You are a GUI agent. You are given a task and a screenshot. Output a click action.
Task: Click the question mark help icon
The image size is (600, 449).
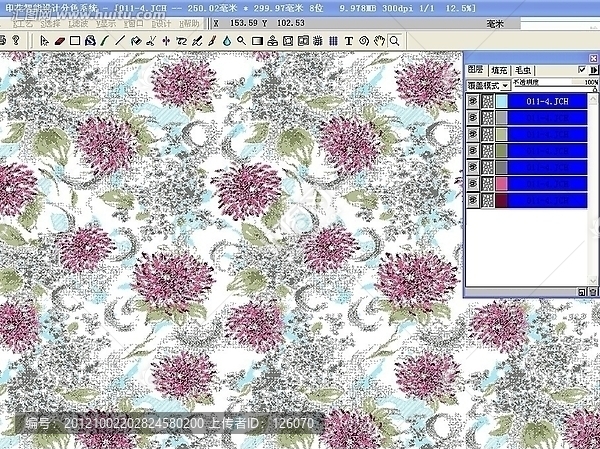click(16, 40)
